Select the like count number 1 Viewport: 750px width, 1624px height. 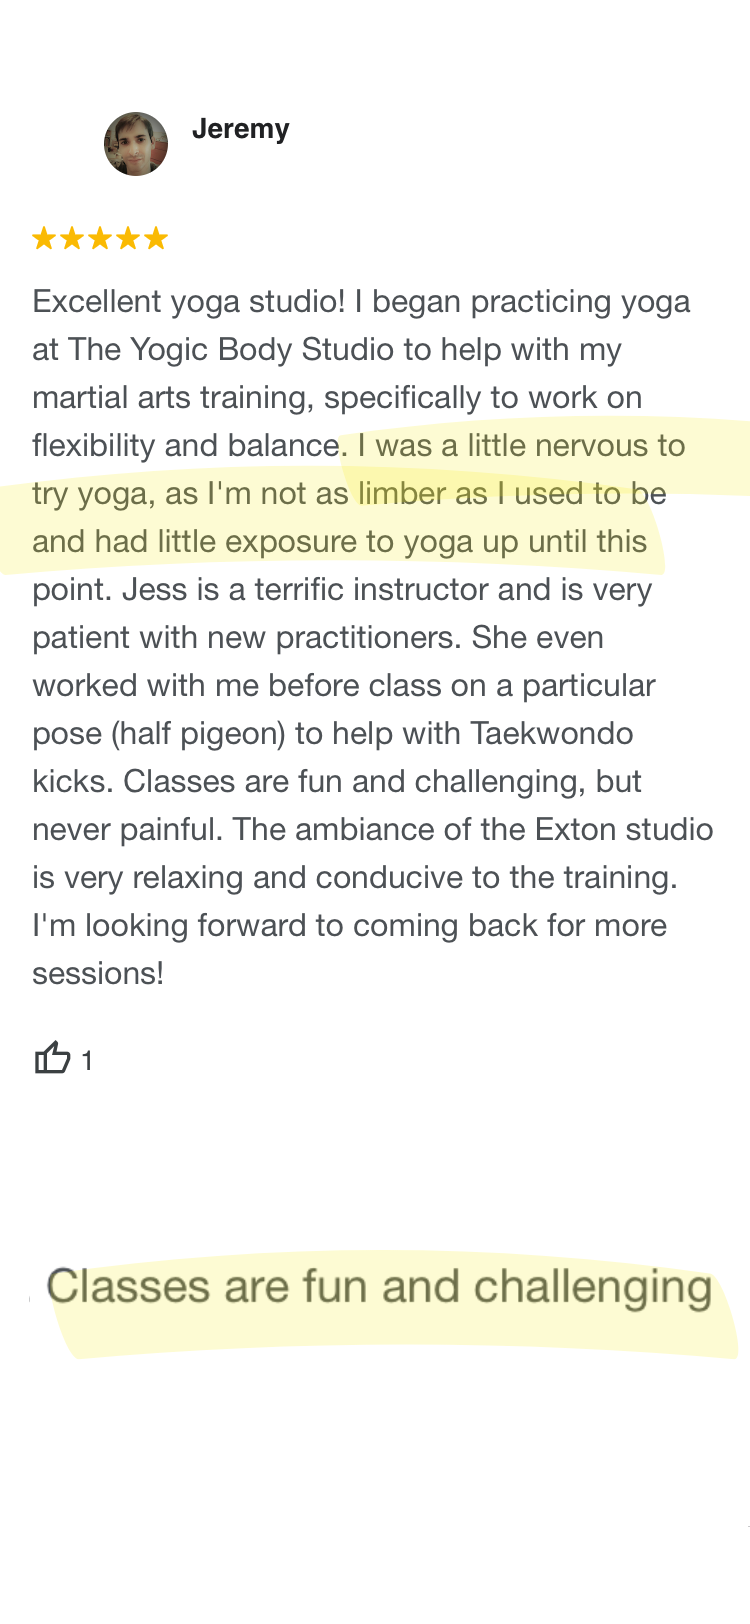click(x=87, y=1061)
